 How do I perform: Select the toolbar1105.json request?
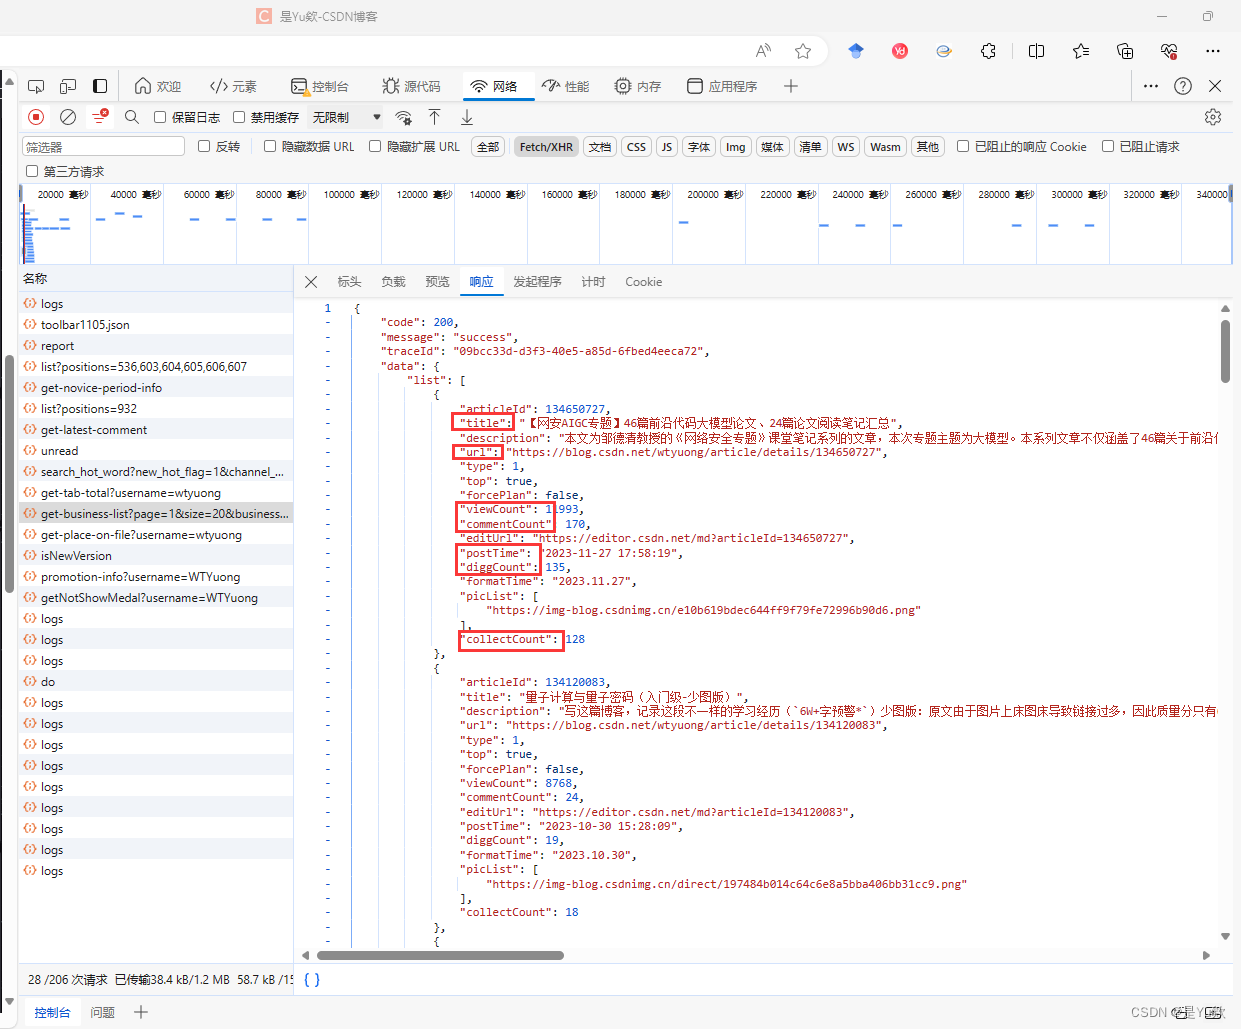pyautogui.click(x=156, y=324)
